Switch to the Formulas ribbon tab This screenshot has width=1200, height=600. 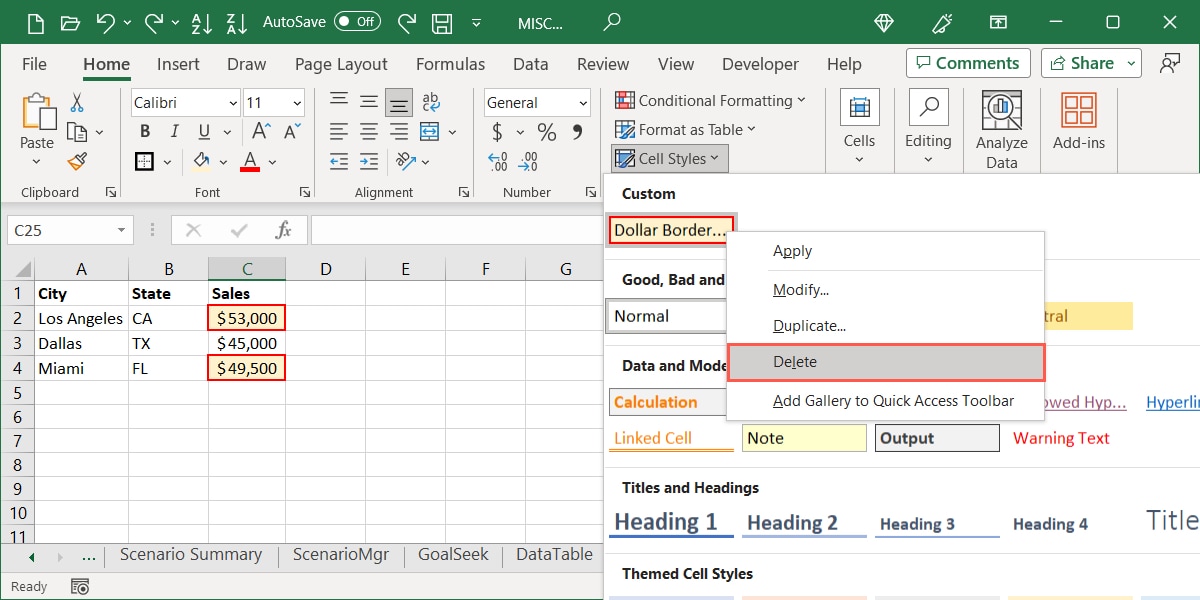click(450, 64)
